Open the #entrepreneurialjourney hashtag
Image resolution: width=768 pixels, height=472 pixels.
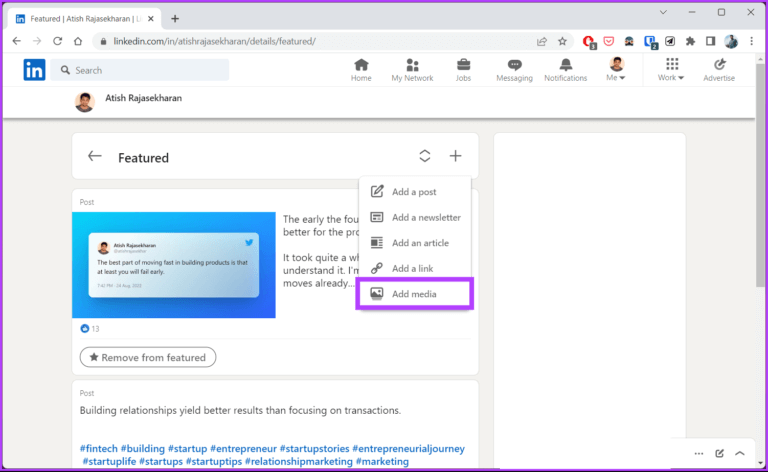click(x=408, y=448)
